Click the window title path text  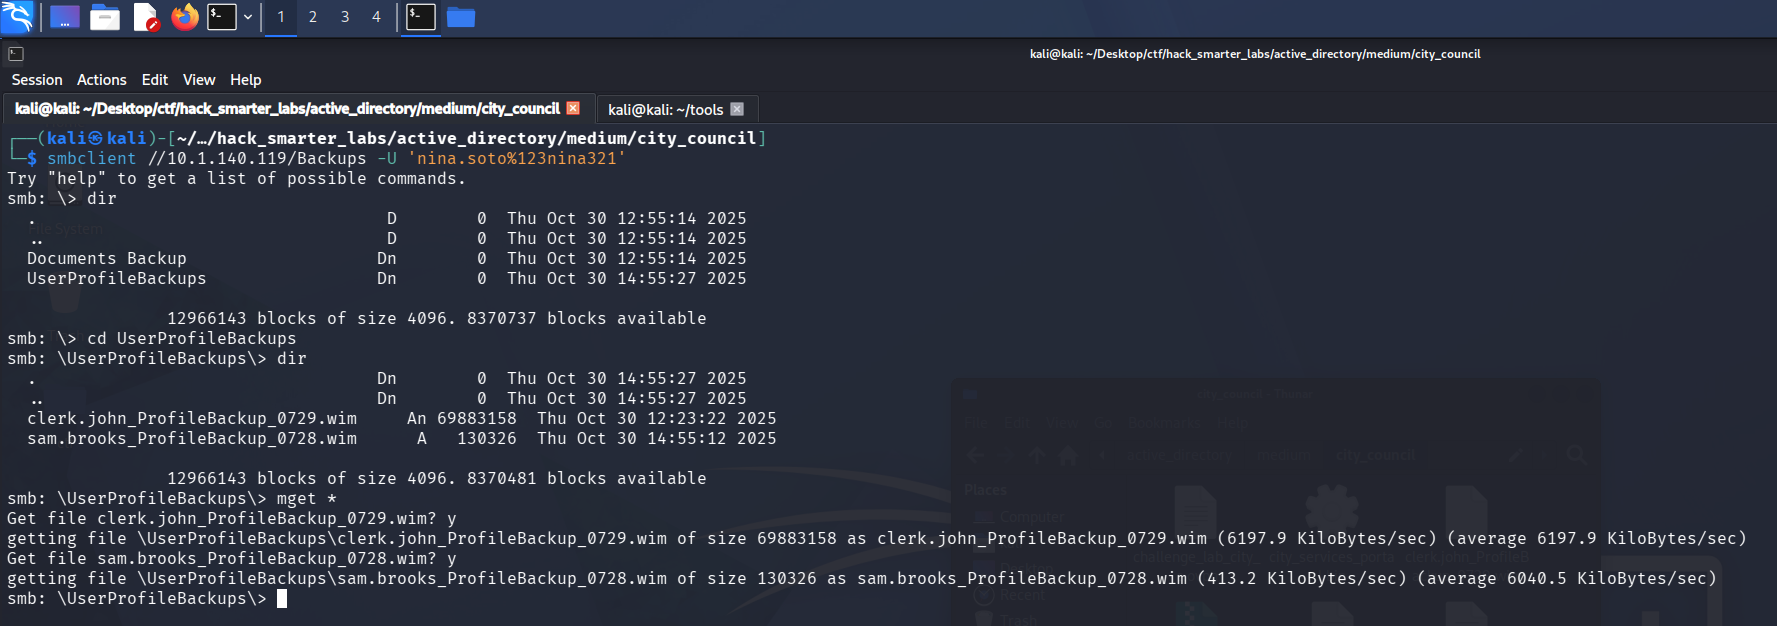1255,54
